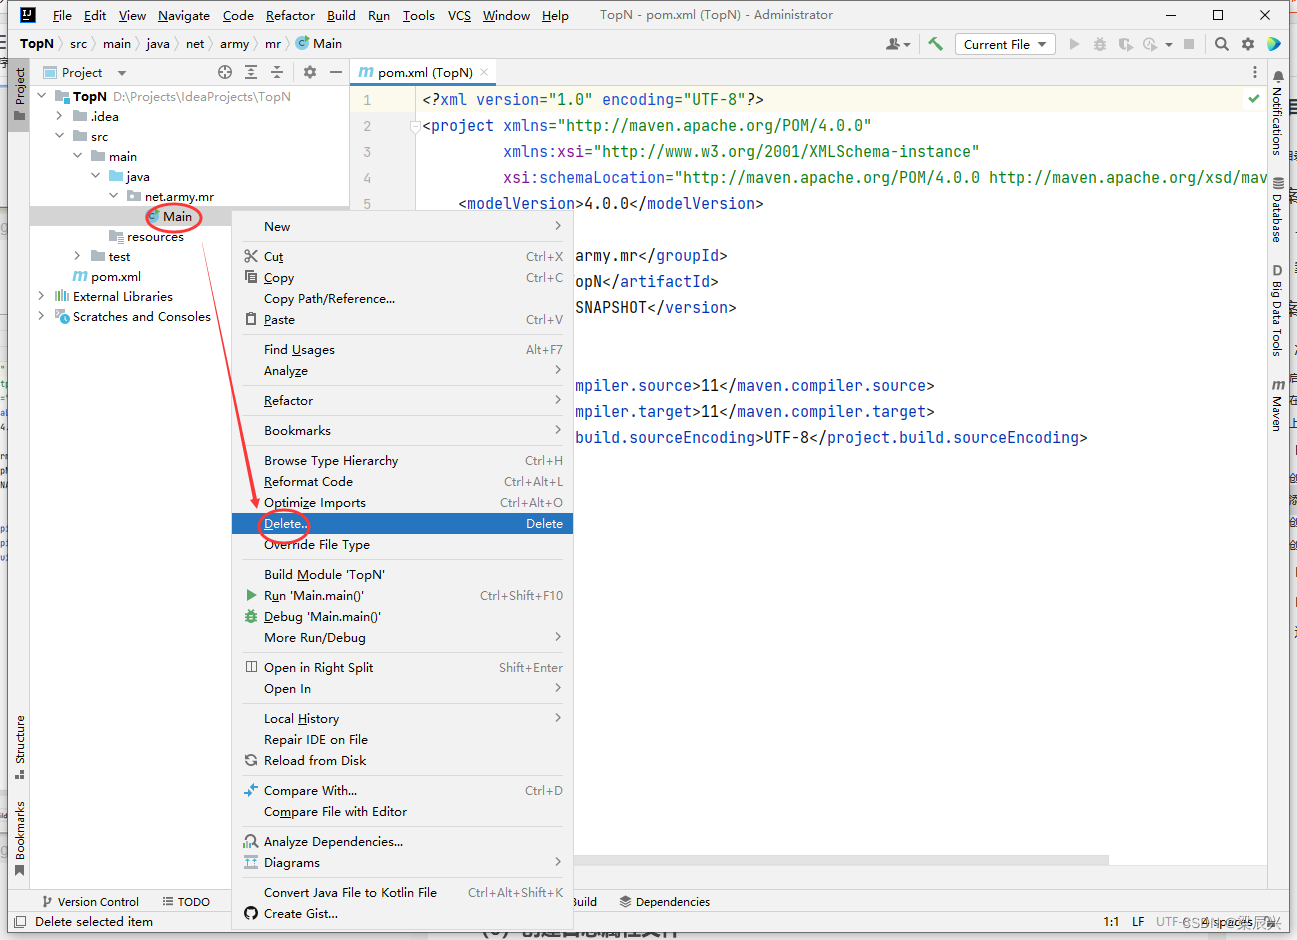Screen dimensions: 1297x940
Task: Select pom.xml file in project tree
Action: point(115,277)
